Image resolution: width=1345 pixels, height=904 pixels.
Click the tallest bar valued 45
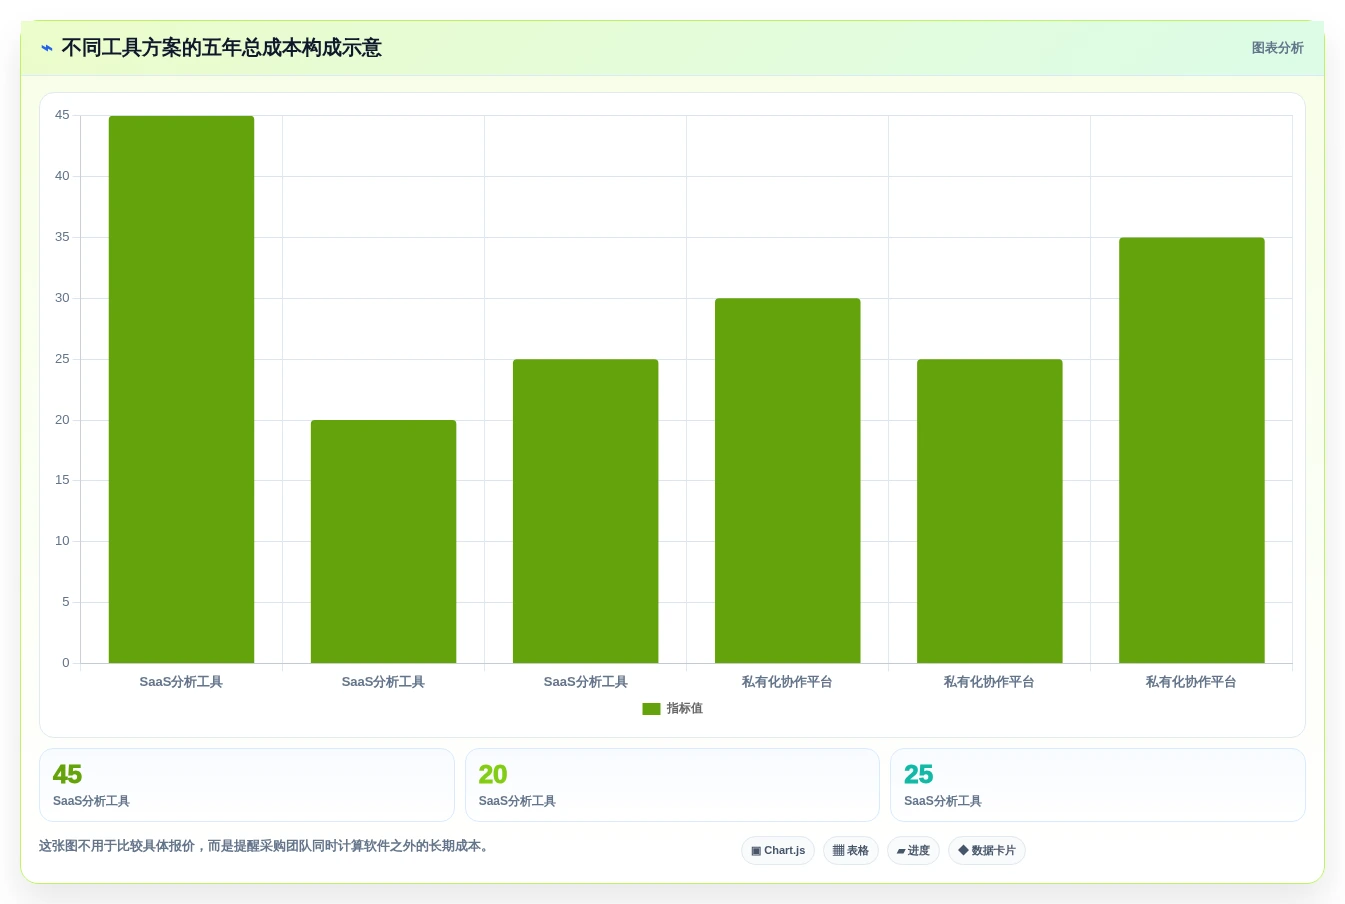pyautogui.click(x=181, y=390)
